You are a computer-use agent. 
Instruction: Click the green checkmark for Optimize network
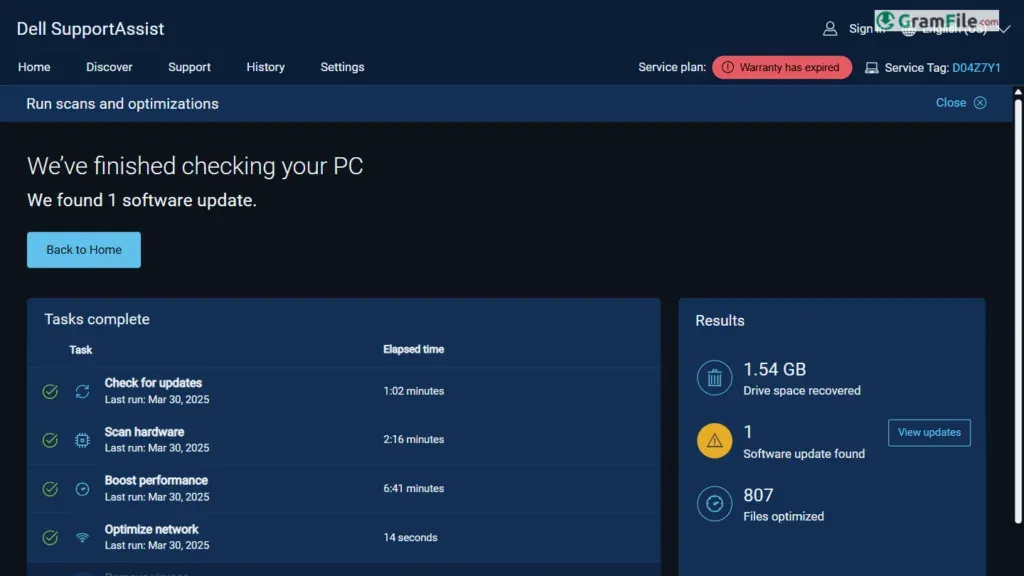[x=50, y=537]
